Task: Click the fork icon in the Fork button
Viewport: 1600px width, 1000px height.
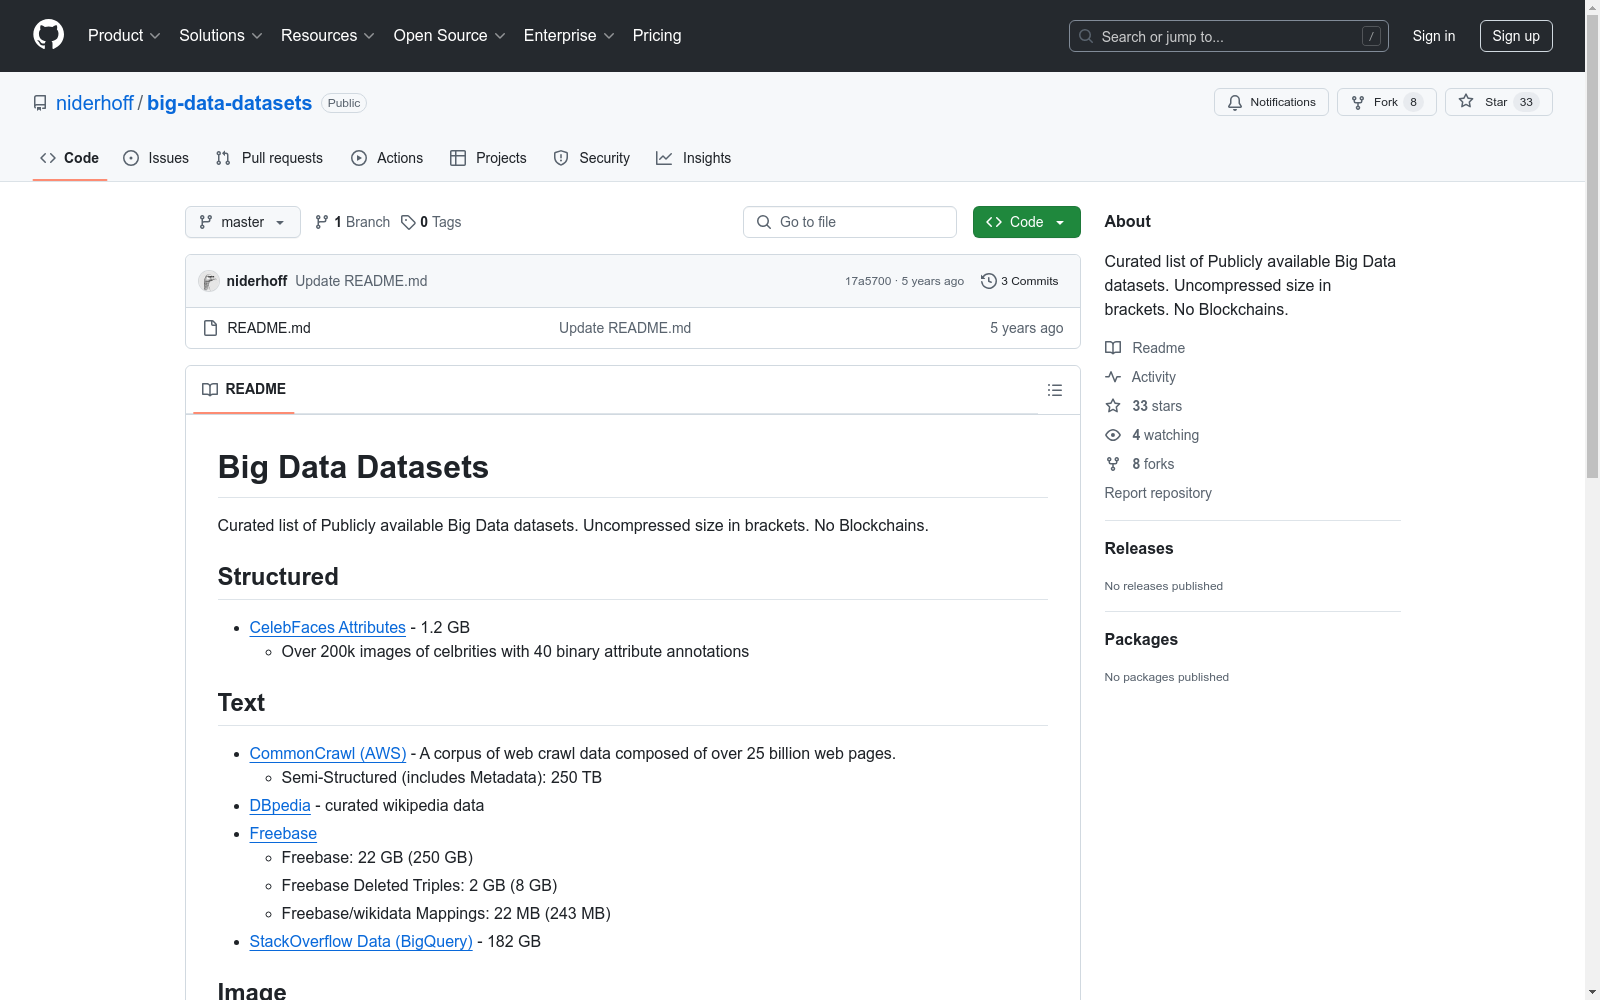Action: (1358, 102)
